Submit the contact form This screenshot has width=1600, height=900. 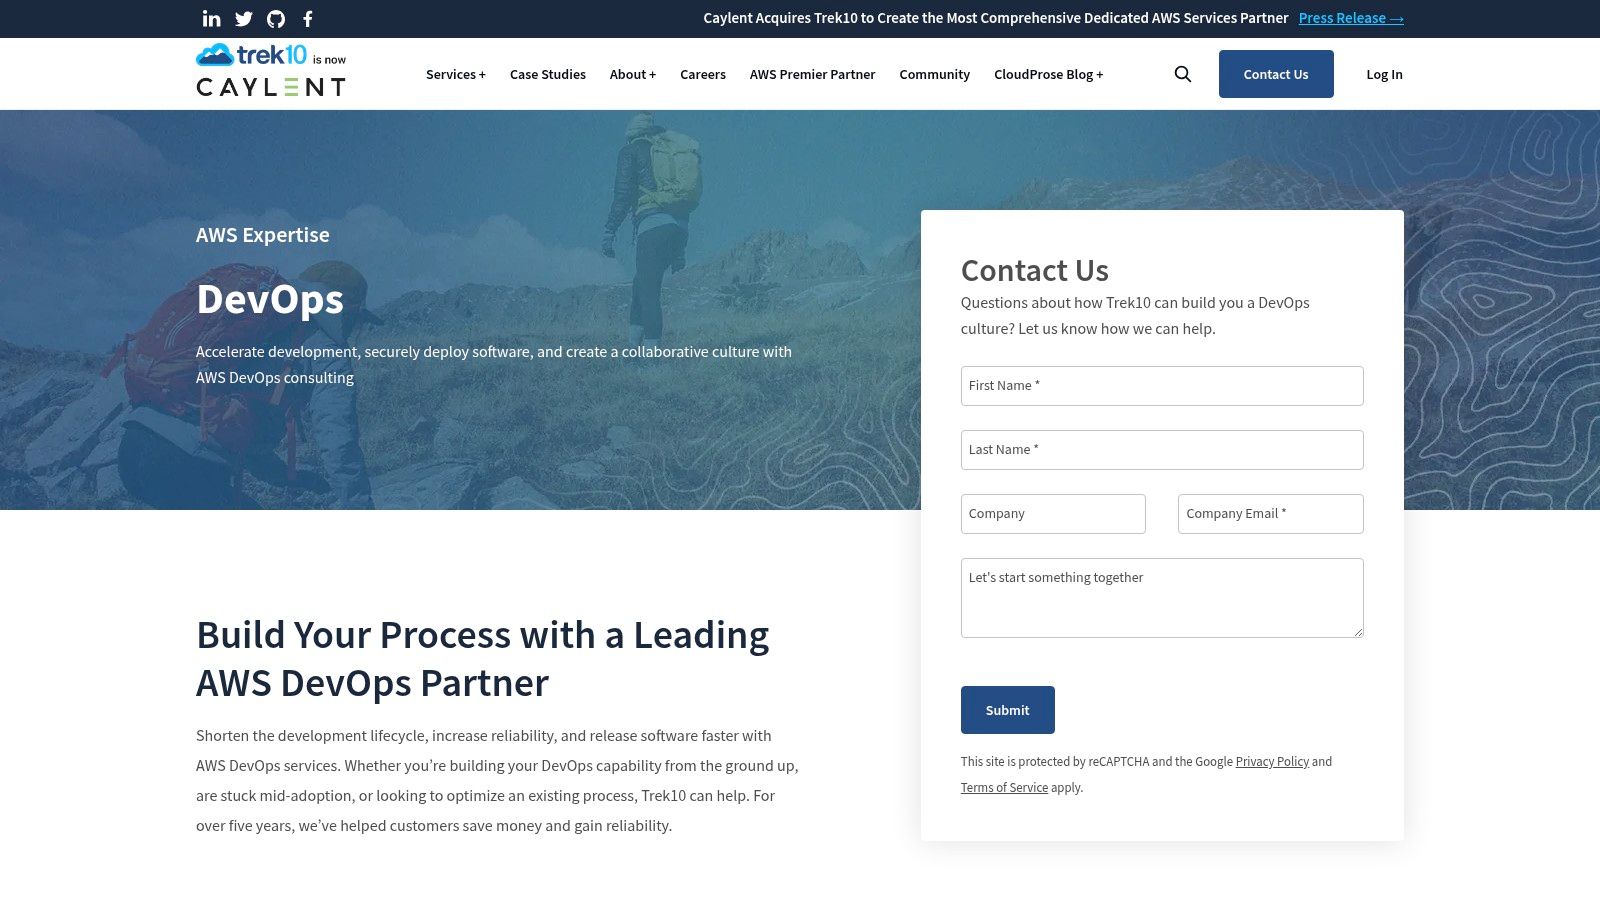click(x=1007, y=710)
